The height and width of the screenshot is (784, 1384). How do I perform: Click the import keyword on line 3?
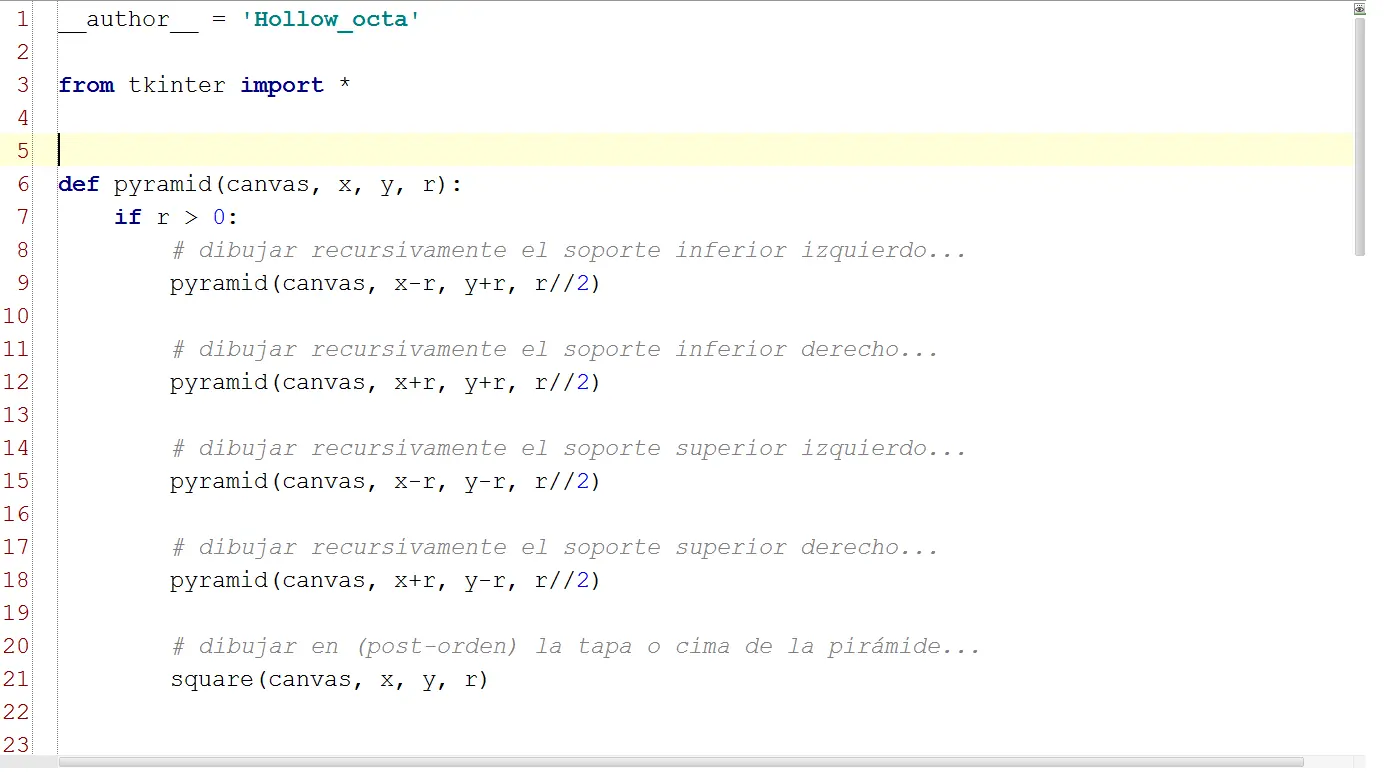click(x=282, y=85)
